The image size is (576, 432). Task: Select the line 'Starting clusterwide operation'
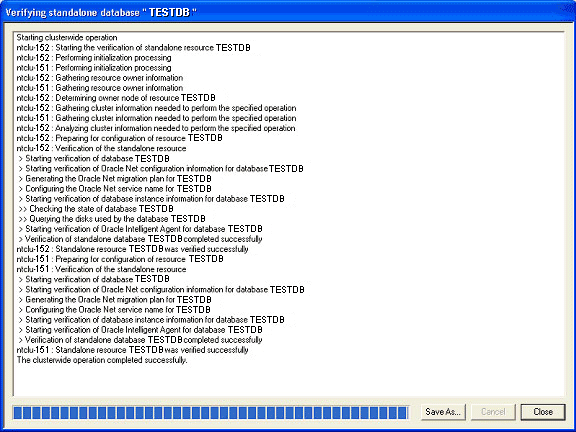pyautogui.click(x=67, y=37)
